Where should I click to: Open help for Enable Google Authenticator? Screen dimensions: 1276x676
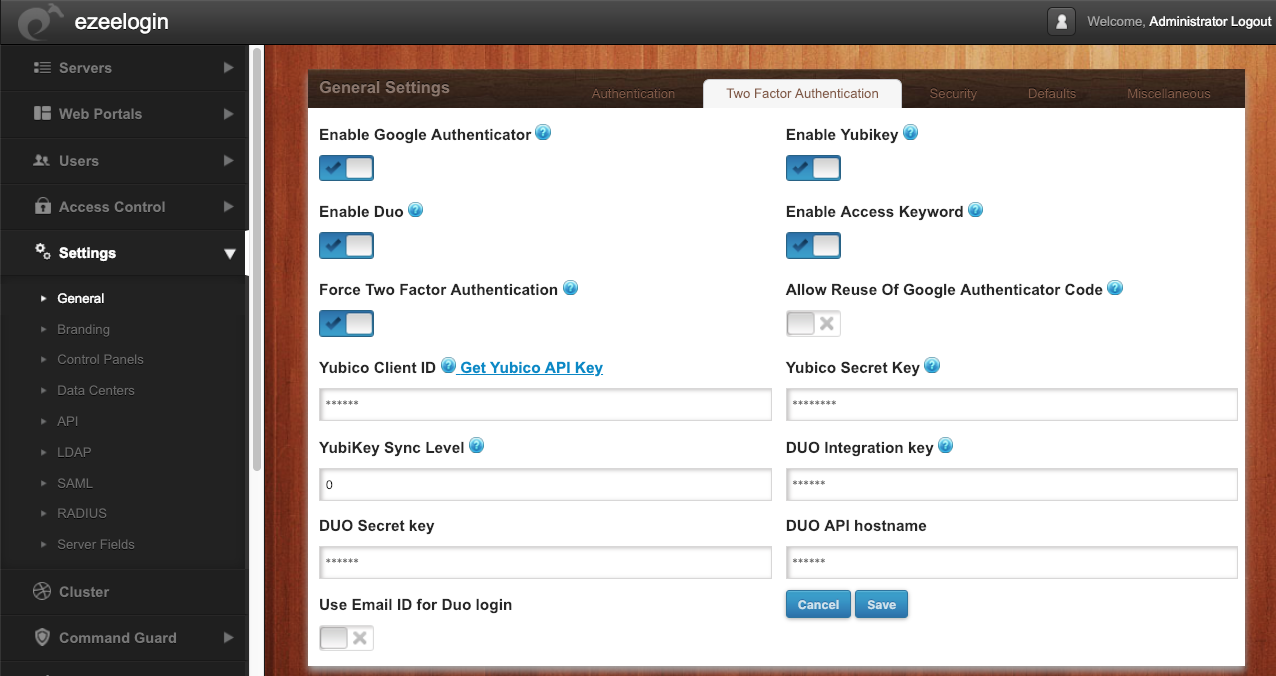543,132
